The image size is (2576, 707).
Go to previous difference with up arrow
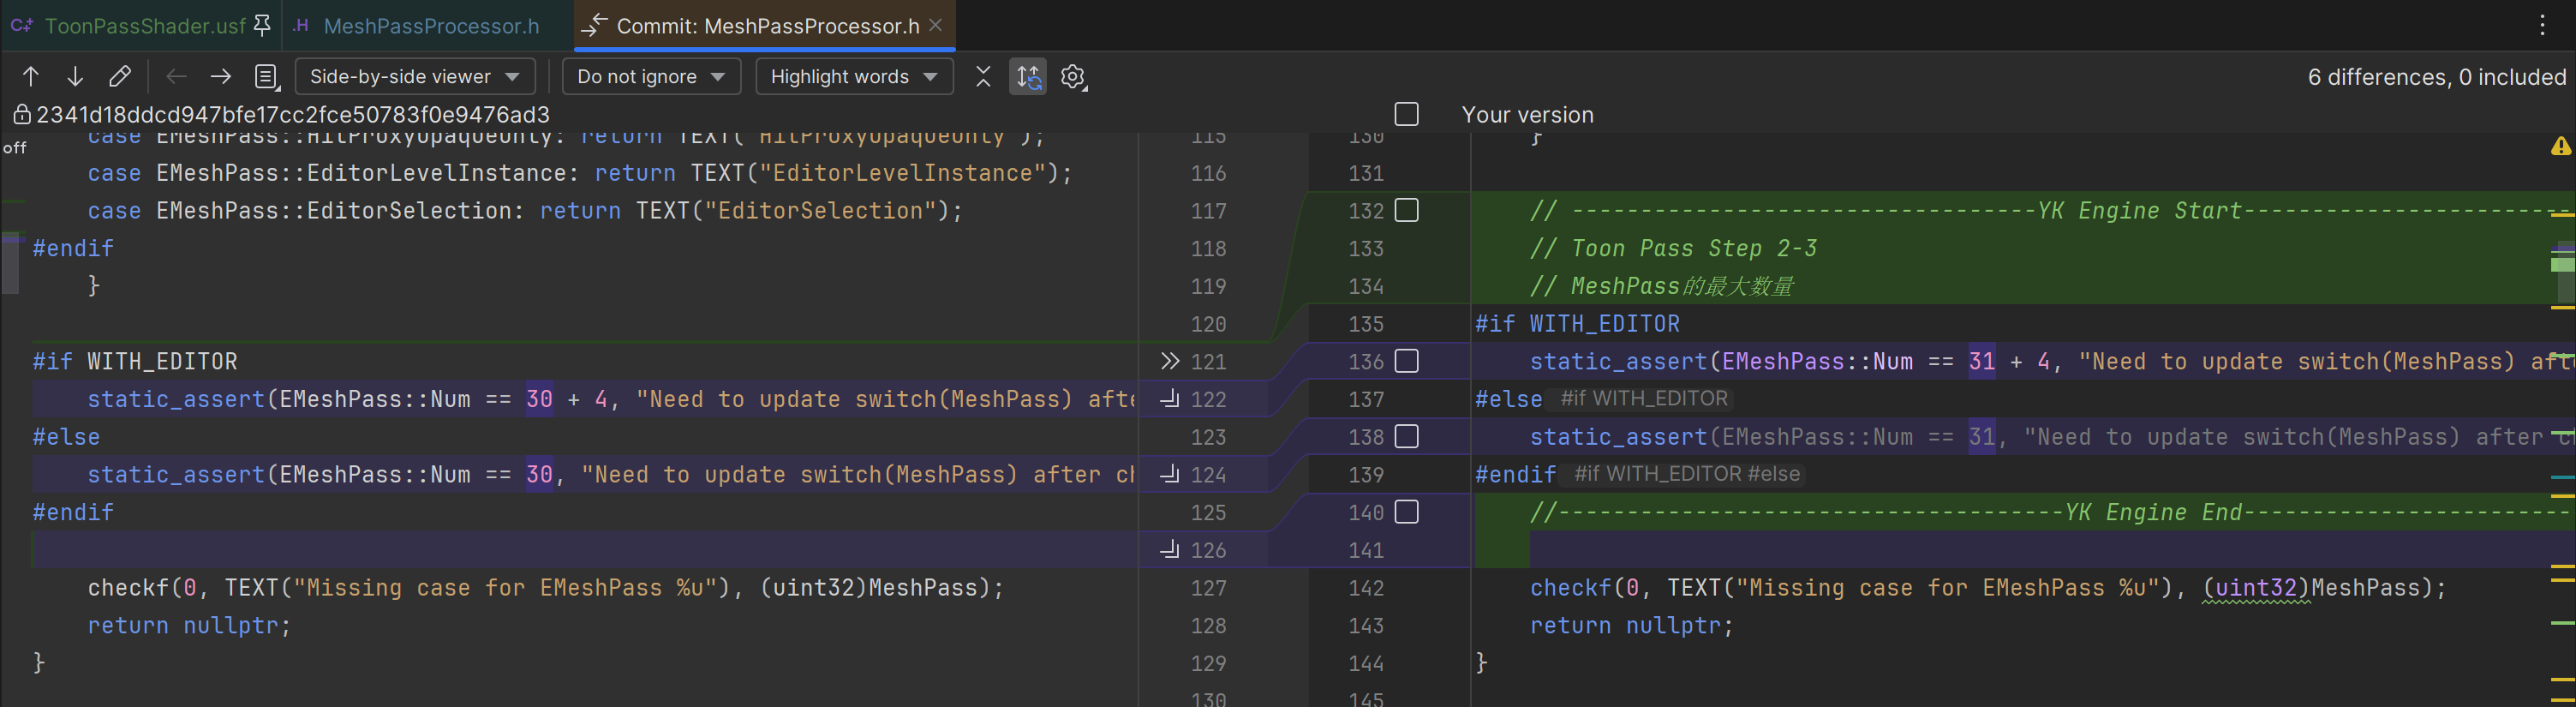pos(31,77)
